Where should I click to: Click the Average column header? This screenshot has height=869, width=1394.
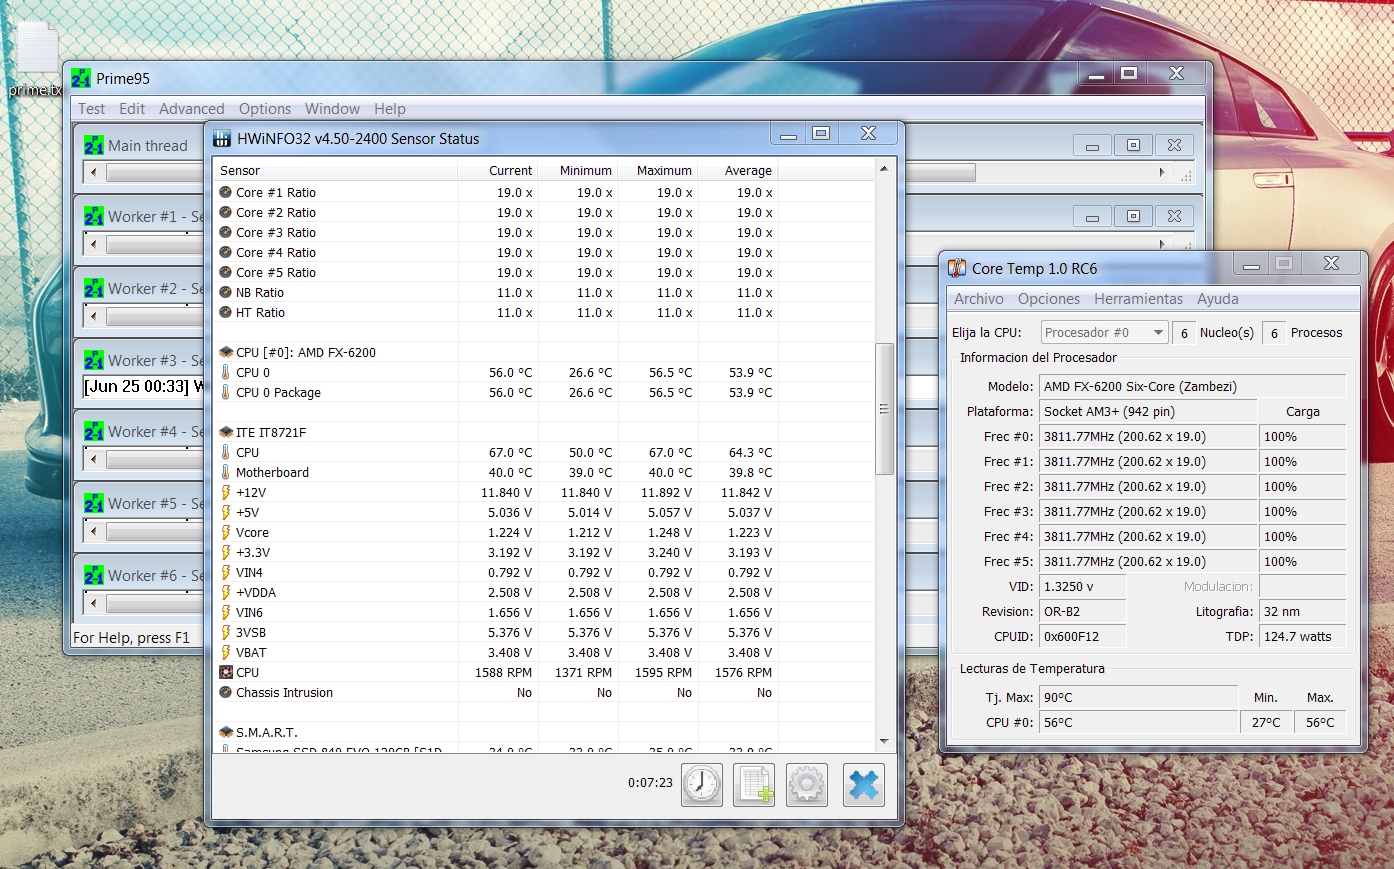737,170
